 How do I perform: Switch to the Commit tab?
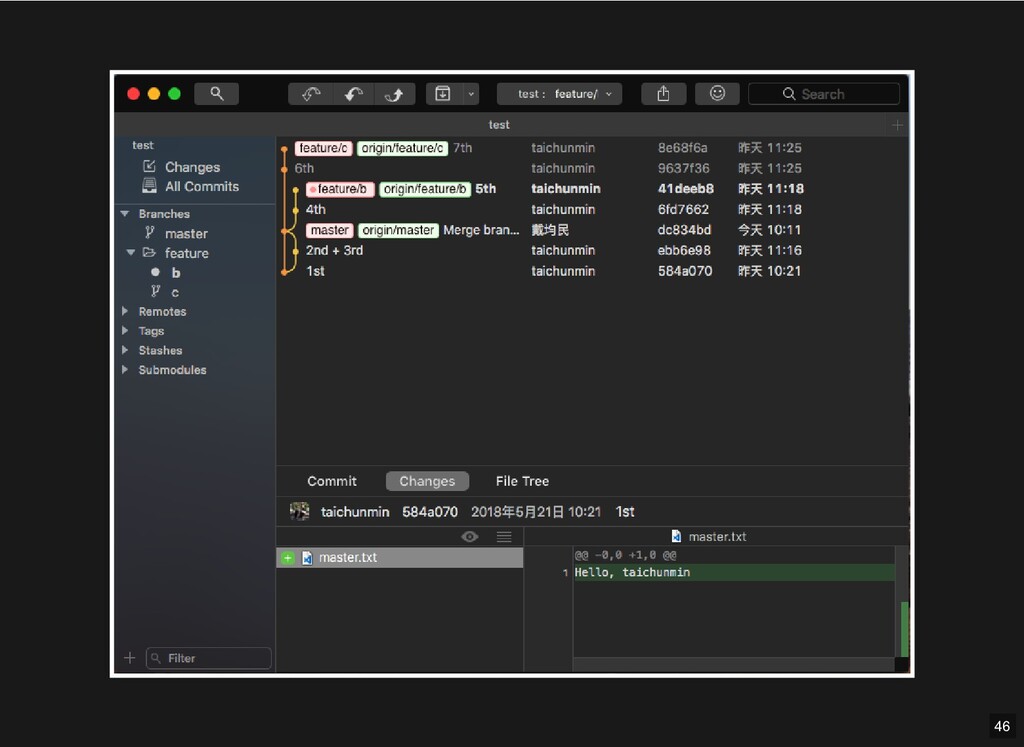click(x=332, y=481)
